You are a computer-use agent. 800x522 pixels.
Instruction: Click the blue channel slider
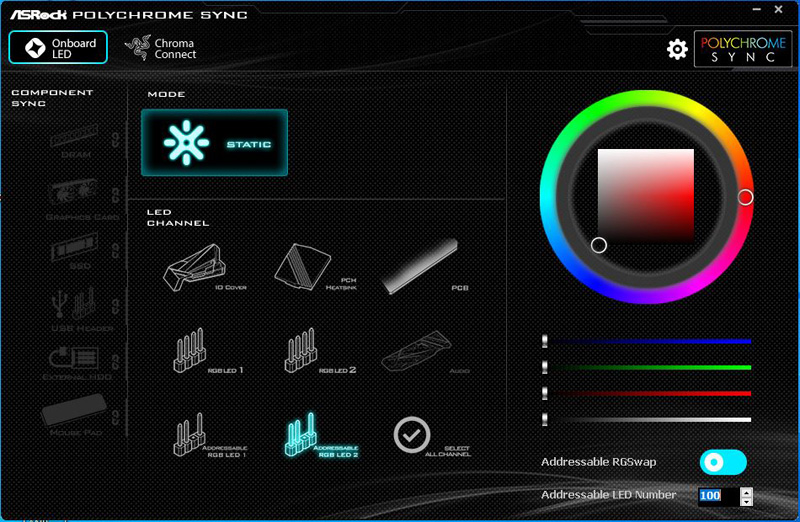[x=647, y=341]
